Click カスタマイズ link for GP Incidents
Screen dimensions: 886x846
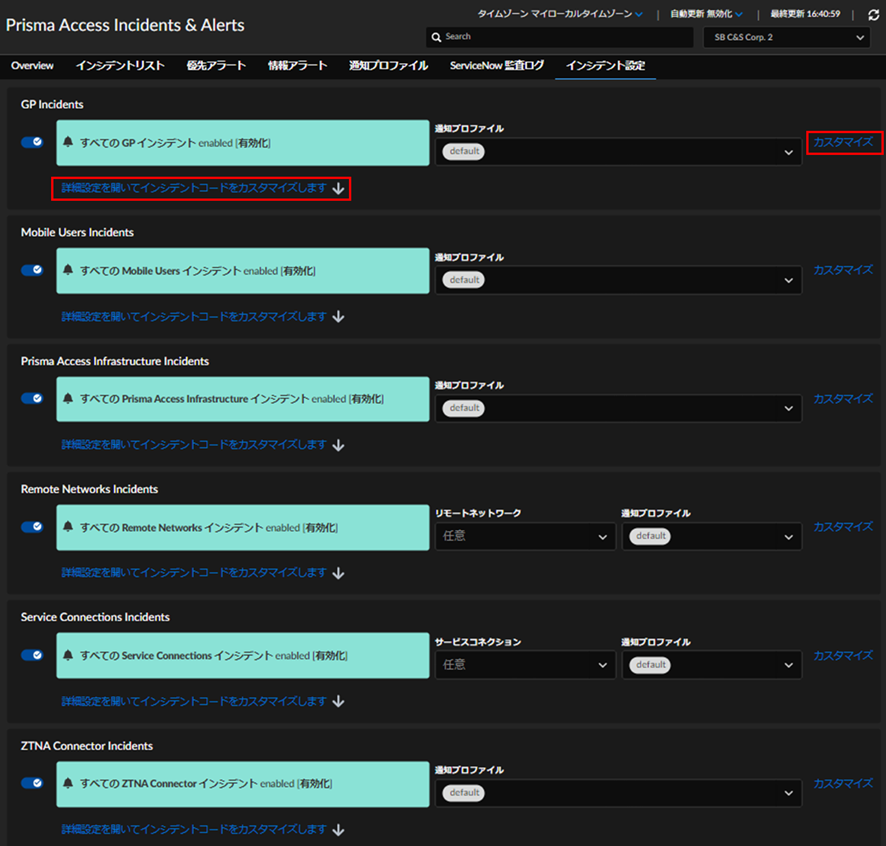pos(843,142)
